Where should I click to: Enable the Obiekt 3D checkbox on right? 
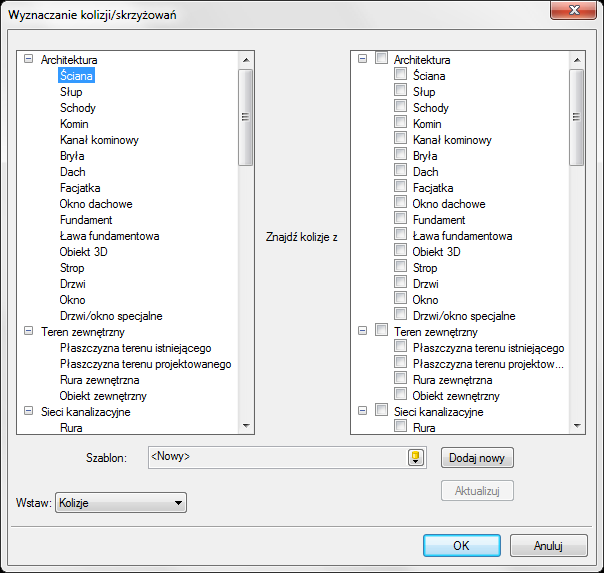coord(401,250)
